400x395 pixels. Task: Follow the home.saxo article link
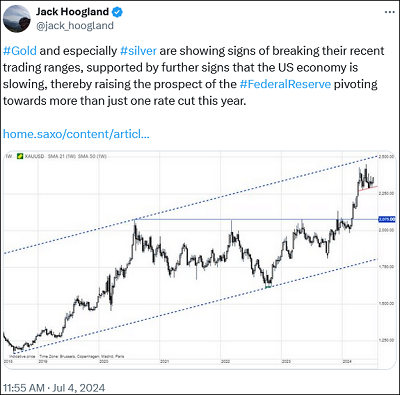76,134
